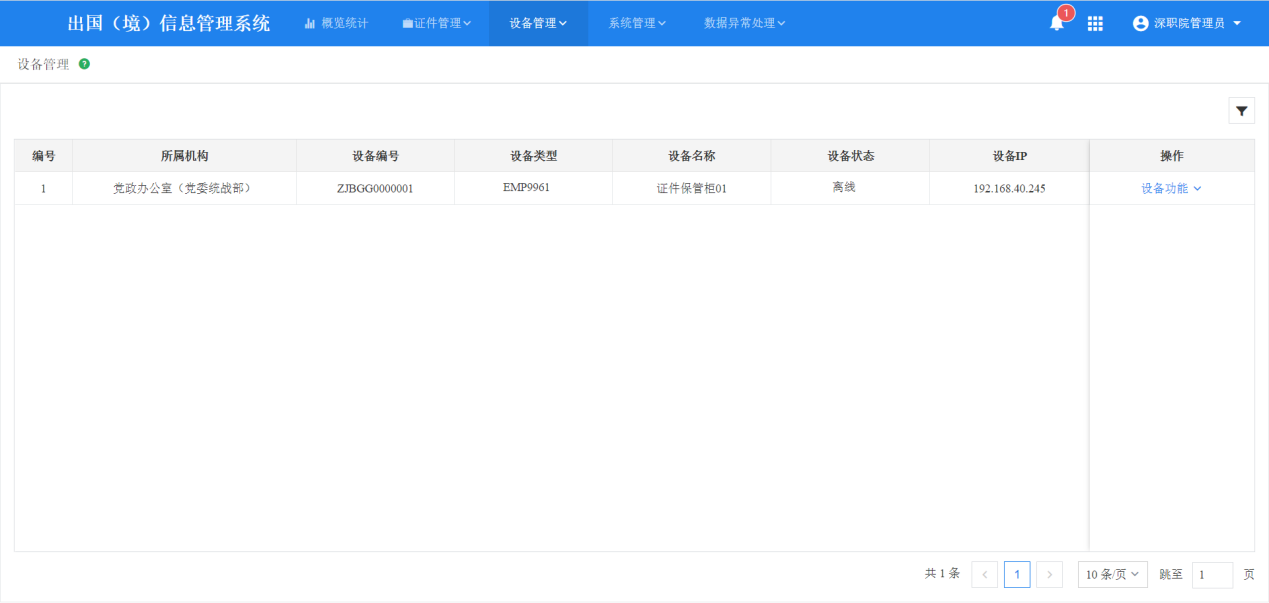Open the apps grid icon
The height and width of the screenshot is (603, 1269).
pos(1095,23)
